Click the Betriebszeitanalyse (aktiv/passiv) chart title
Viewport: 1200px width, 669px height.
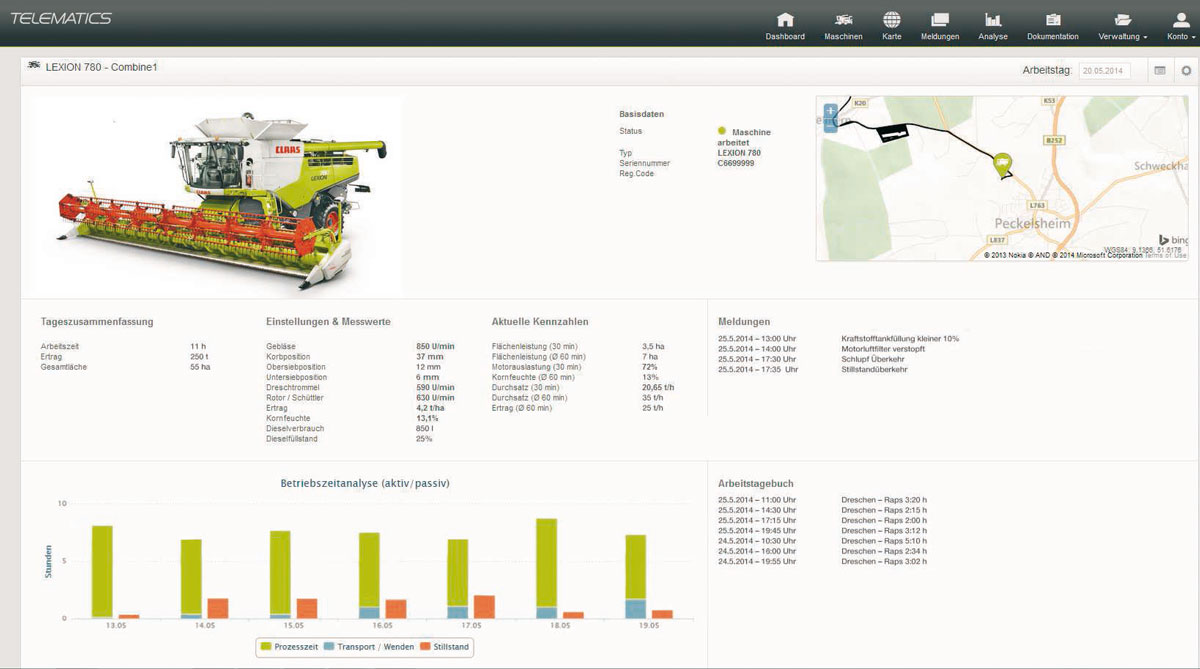[365, 483]
